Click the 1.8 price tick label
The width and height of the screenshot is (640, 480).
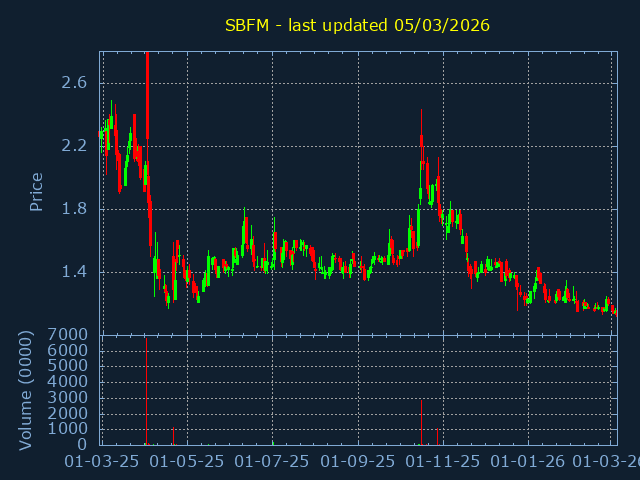[74, 209]
